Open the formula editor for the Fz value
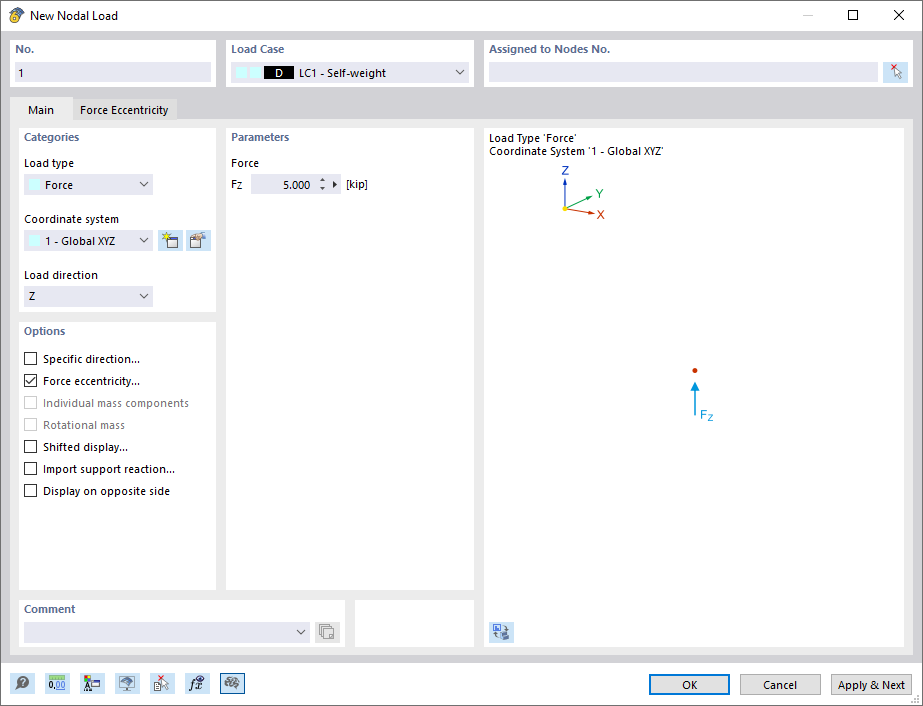 click(x=337, y=184)
